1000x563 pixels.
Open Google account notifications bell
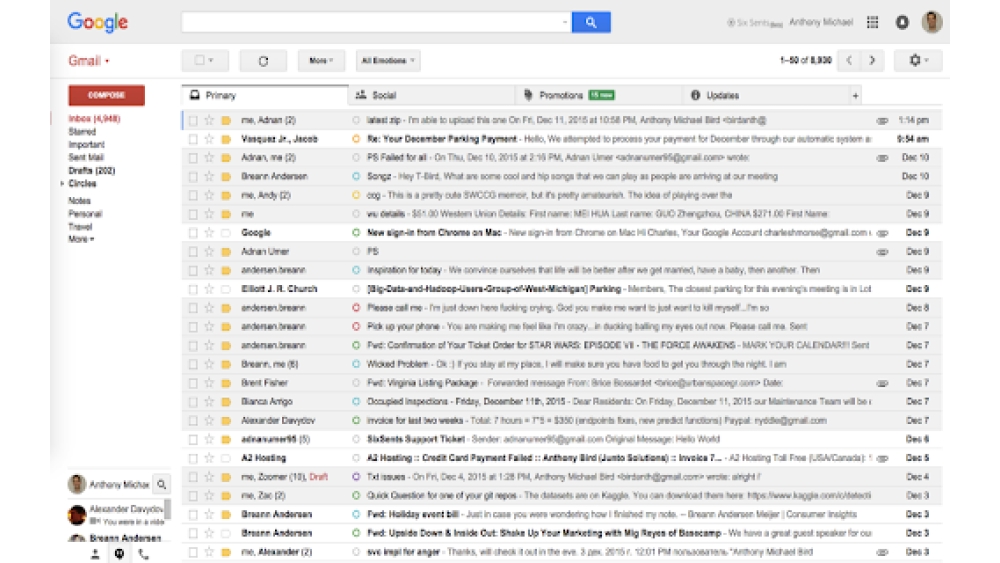(902, 22)
